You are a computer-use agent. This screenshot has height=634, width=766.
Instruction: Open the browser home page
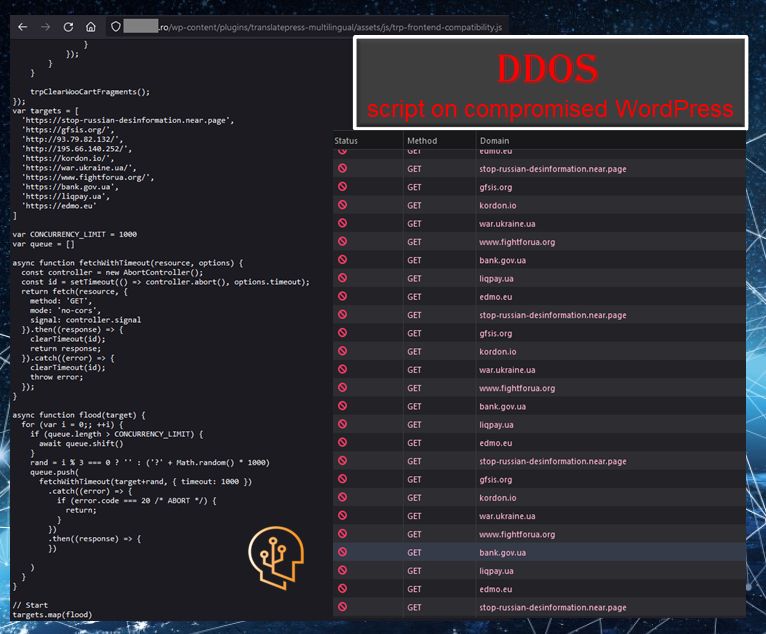pos(91,27)
